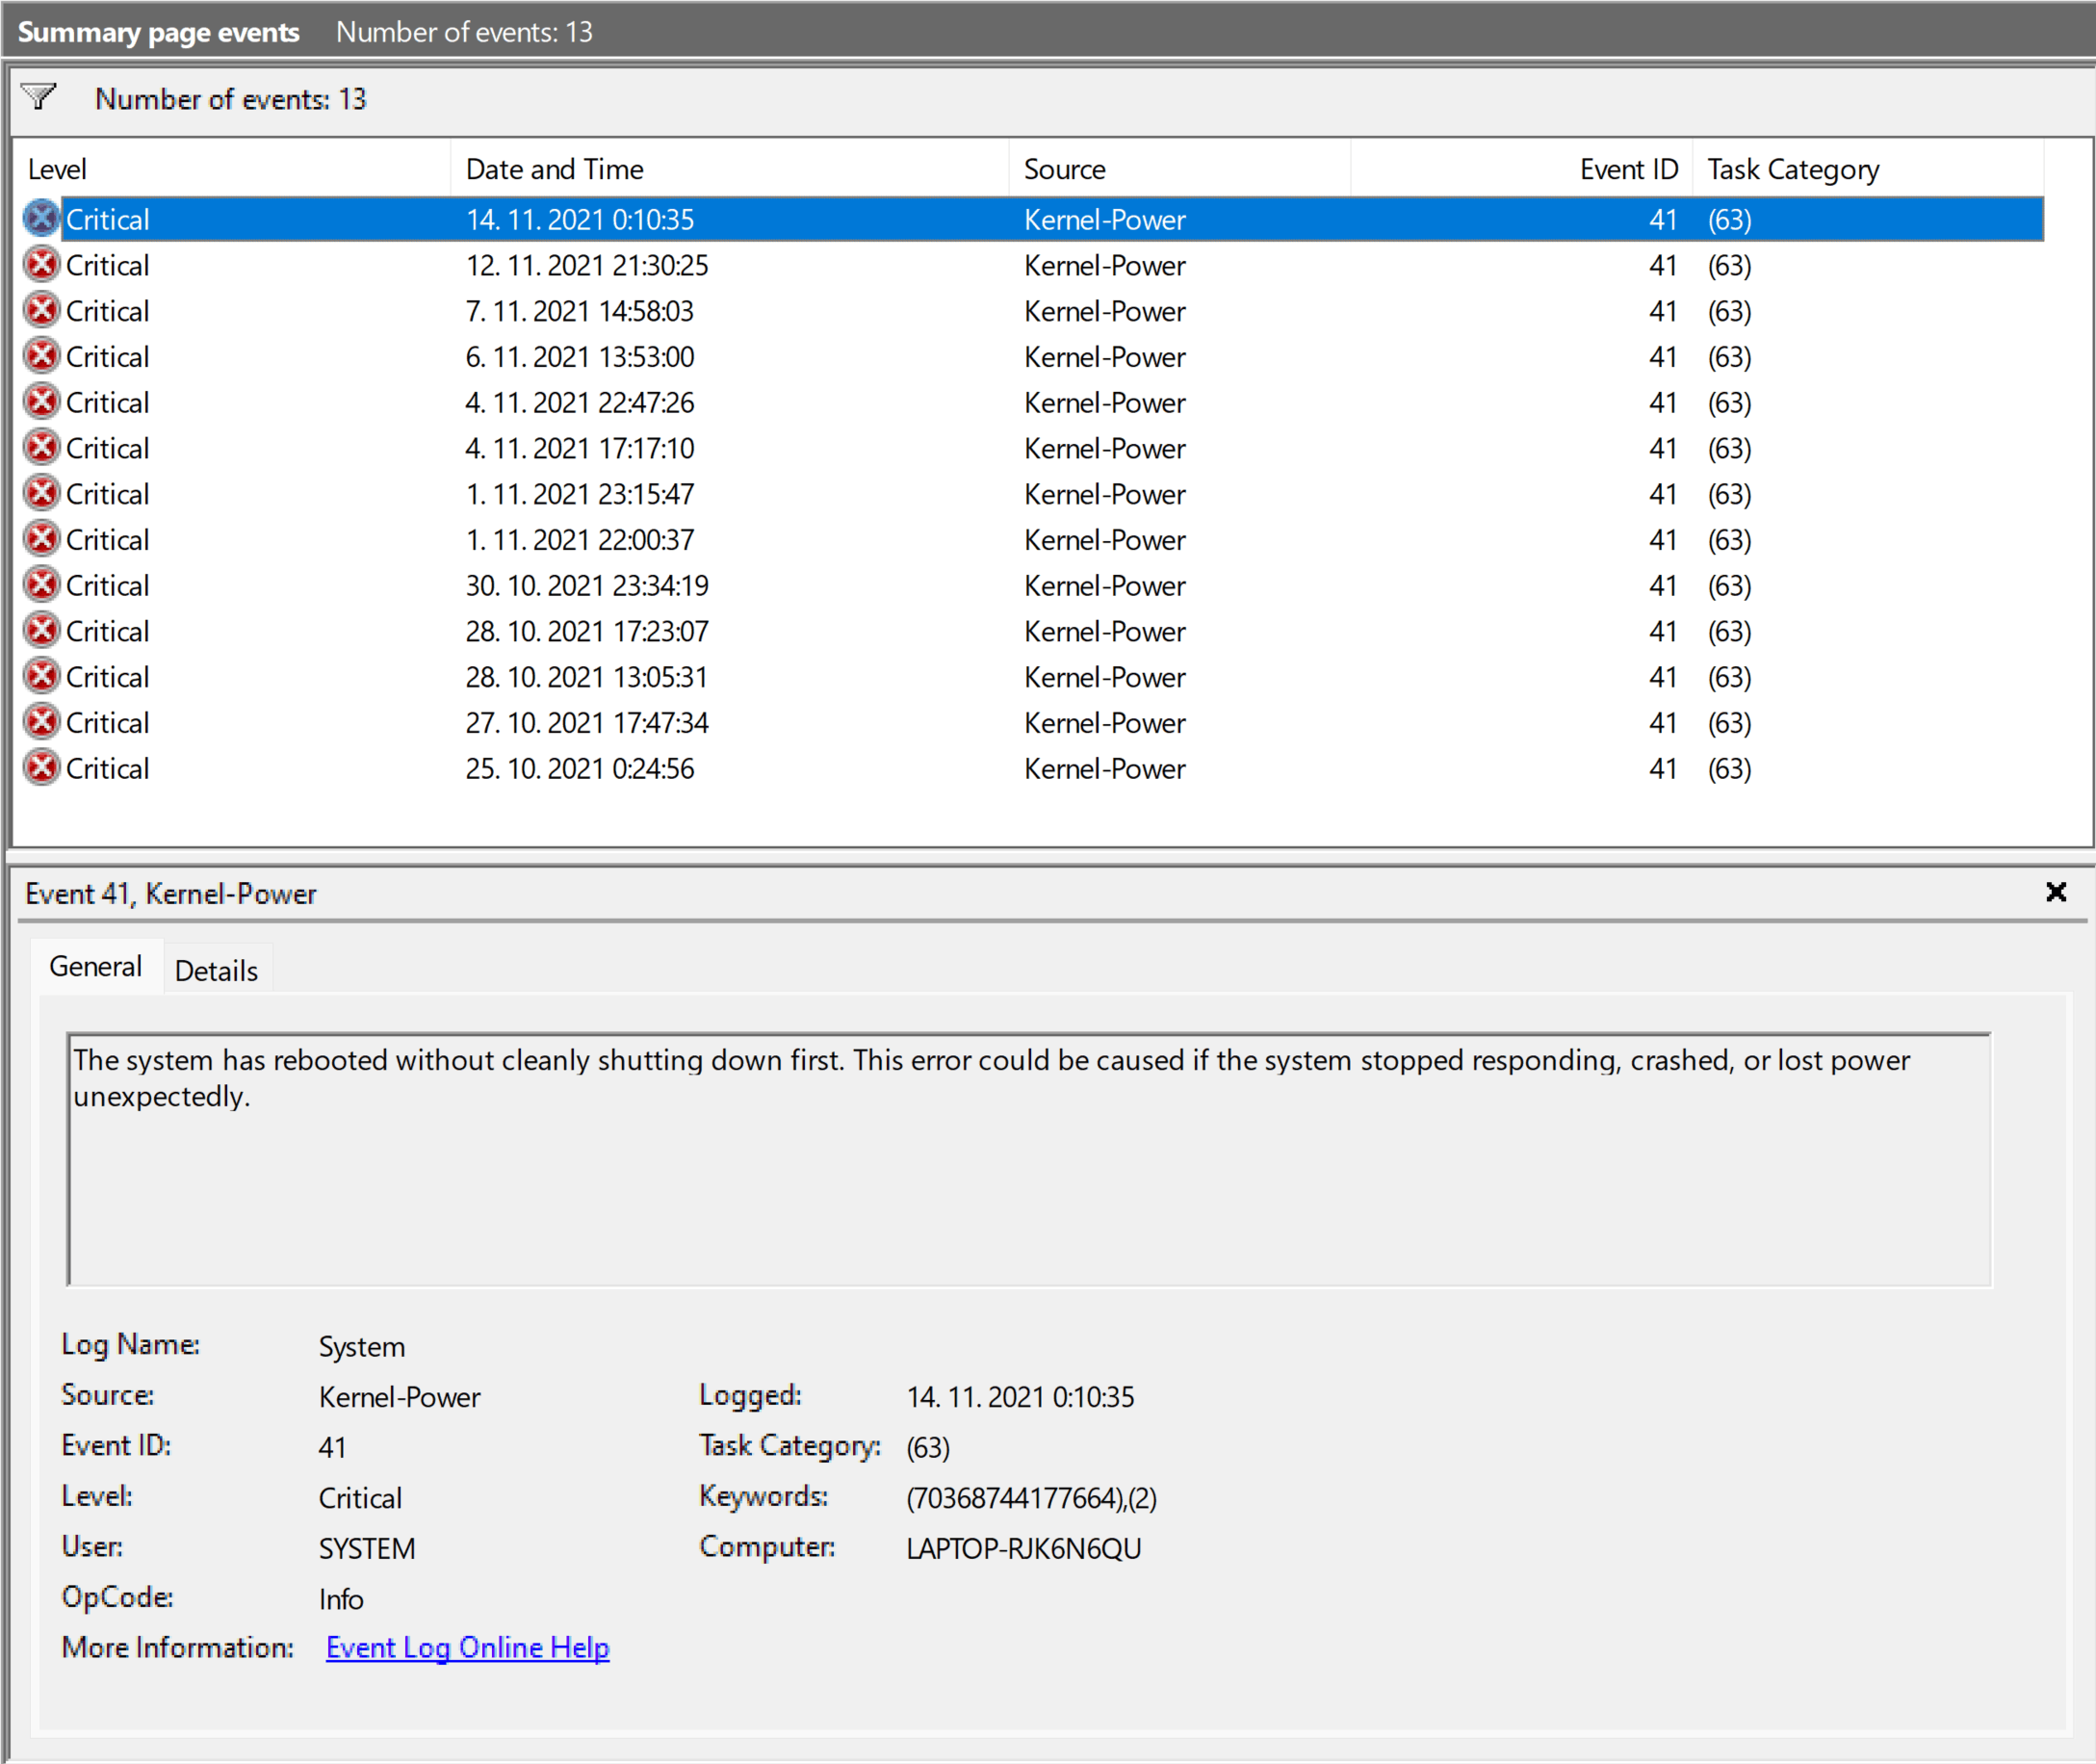Click the Event ID column header
This screenshot has height=1764, width=2096.
1628,169
